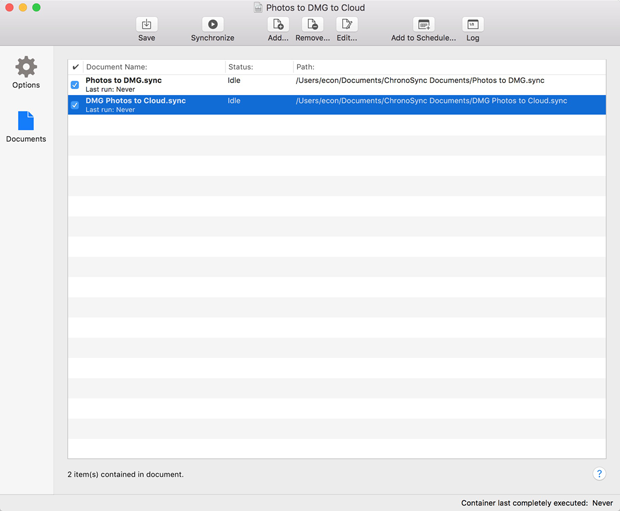
Task: Uncheck the DMG Photos to Cloud.sync checkbox
Action: (75, 105)
